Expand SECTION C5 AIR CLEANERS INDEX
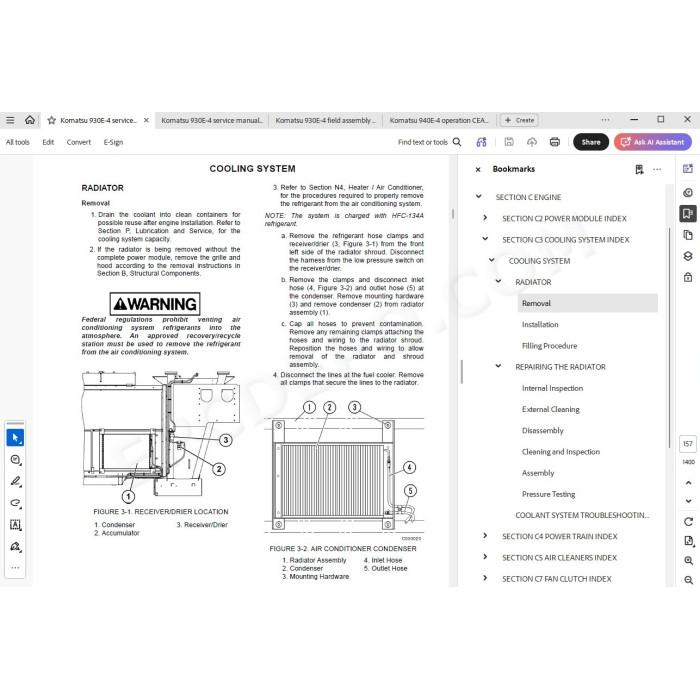The width and height of the screenshot is (700, 700). tap(485, 557)
